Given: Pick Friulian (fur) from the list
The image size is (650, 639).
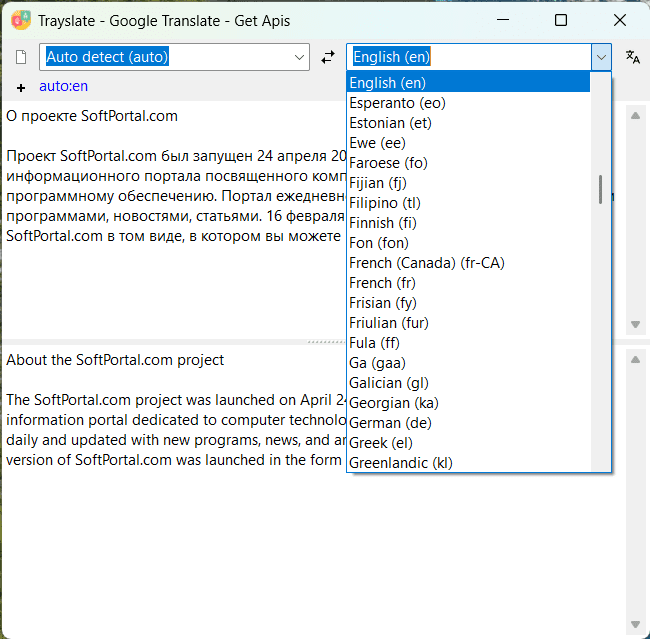Looking at the screenshot, I should (468, 323).
